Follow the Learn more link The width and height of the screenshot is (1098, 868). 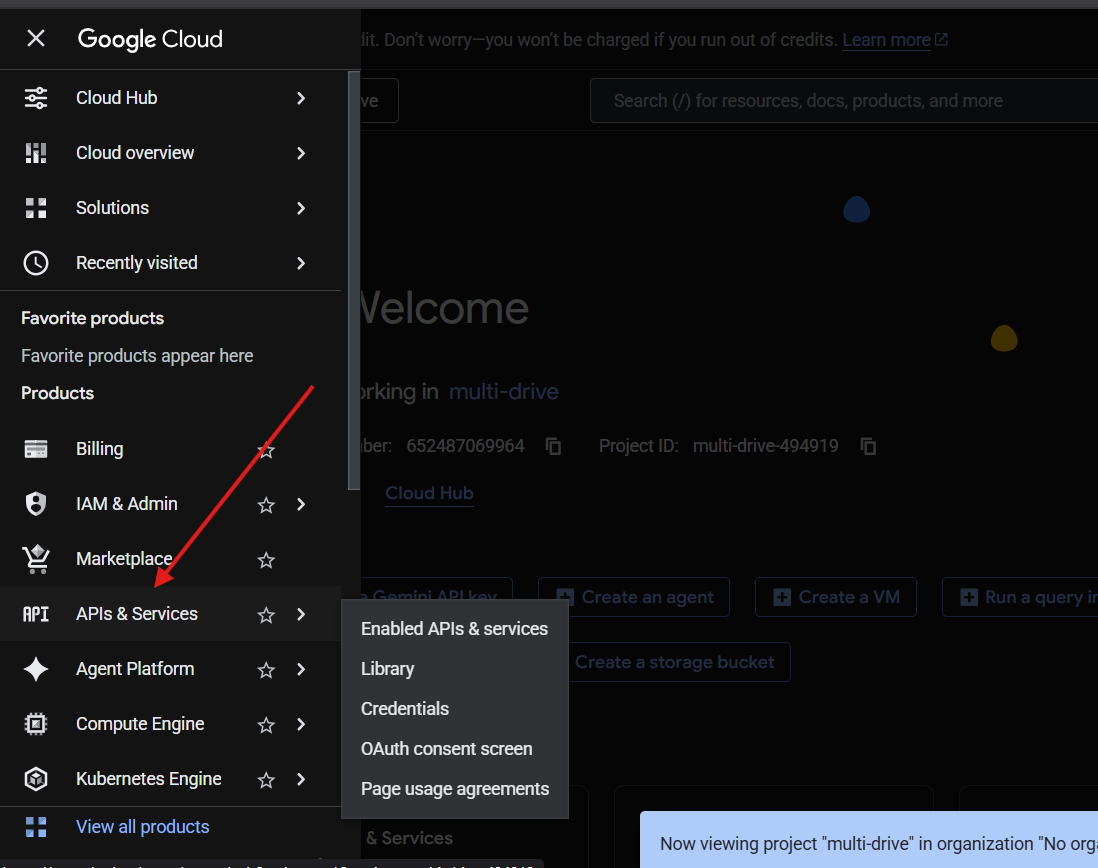pyautogui.click(x=886, y=40)
